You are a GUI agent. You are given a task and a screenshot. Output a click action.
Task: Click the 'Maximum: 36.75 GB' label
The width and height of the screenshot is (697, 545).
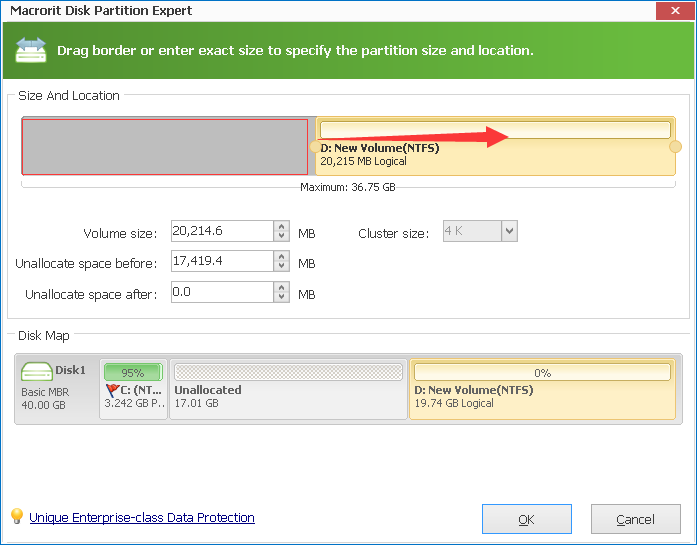pyautogui.click(x=348, y=187)
